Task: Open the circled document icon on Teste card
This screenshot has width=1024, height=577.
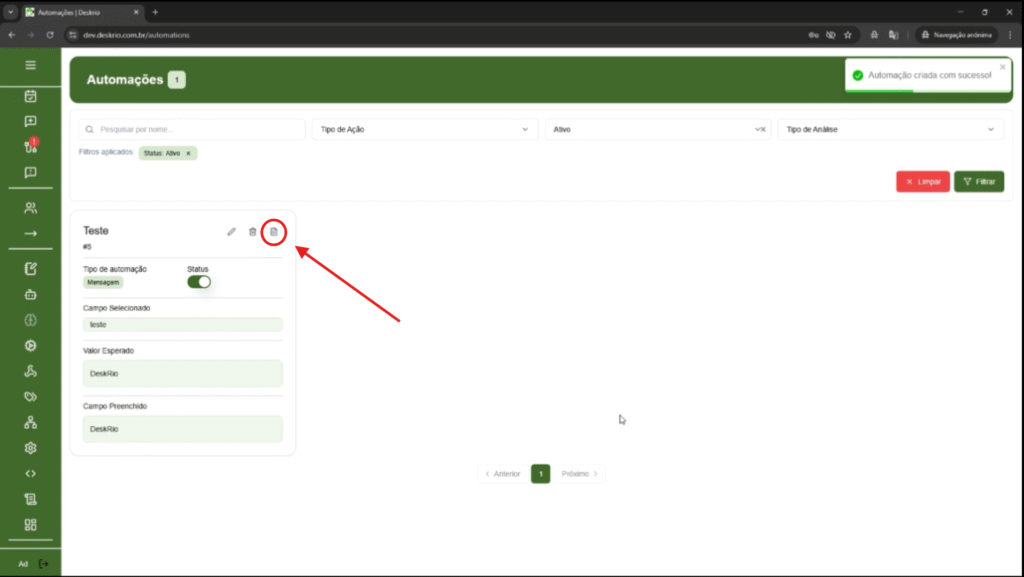Action: [x=274, y=232]
